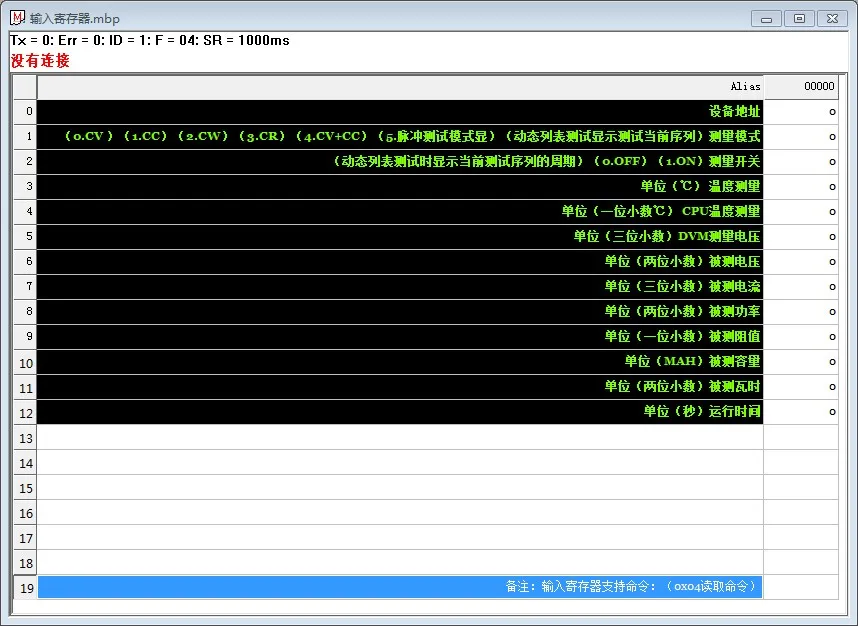
Task: Click the Alias column header
Action: click(400, 86)
